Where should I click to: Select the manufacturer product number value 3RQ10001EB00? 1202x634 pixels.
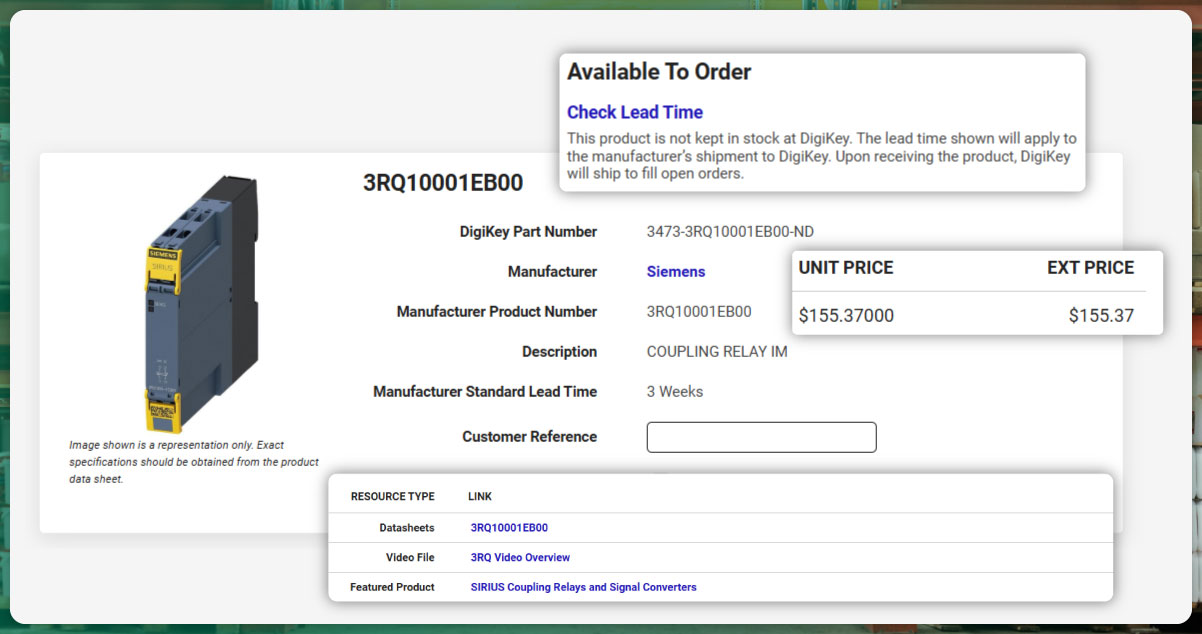point(699,312)
